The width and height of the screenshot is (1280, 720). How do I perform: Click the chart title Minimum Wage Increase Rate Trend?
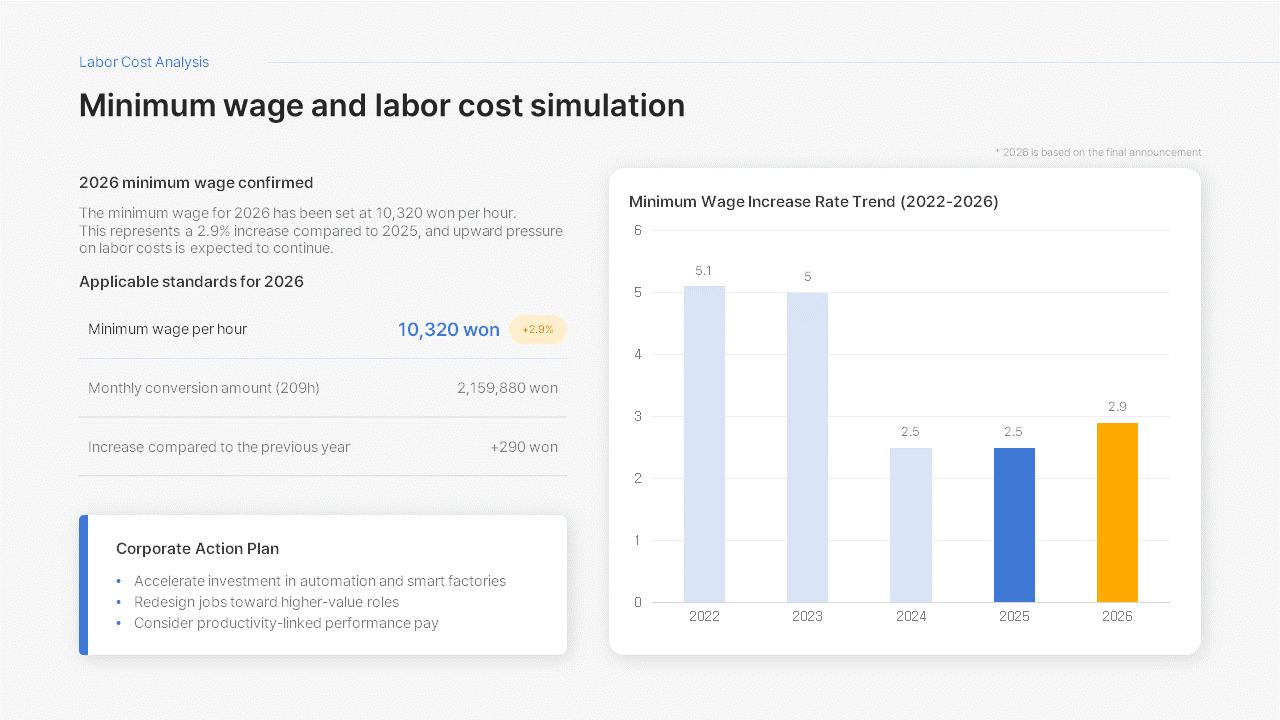click(814, 202)
